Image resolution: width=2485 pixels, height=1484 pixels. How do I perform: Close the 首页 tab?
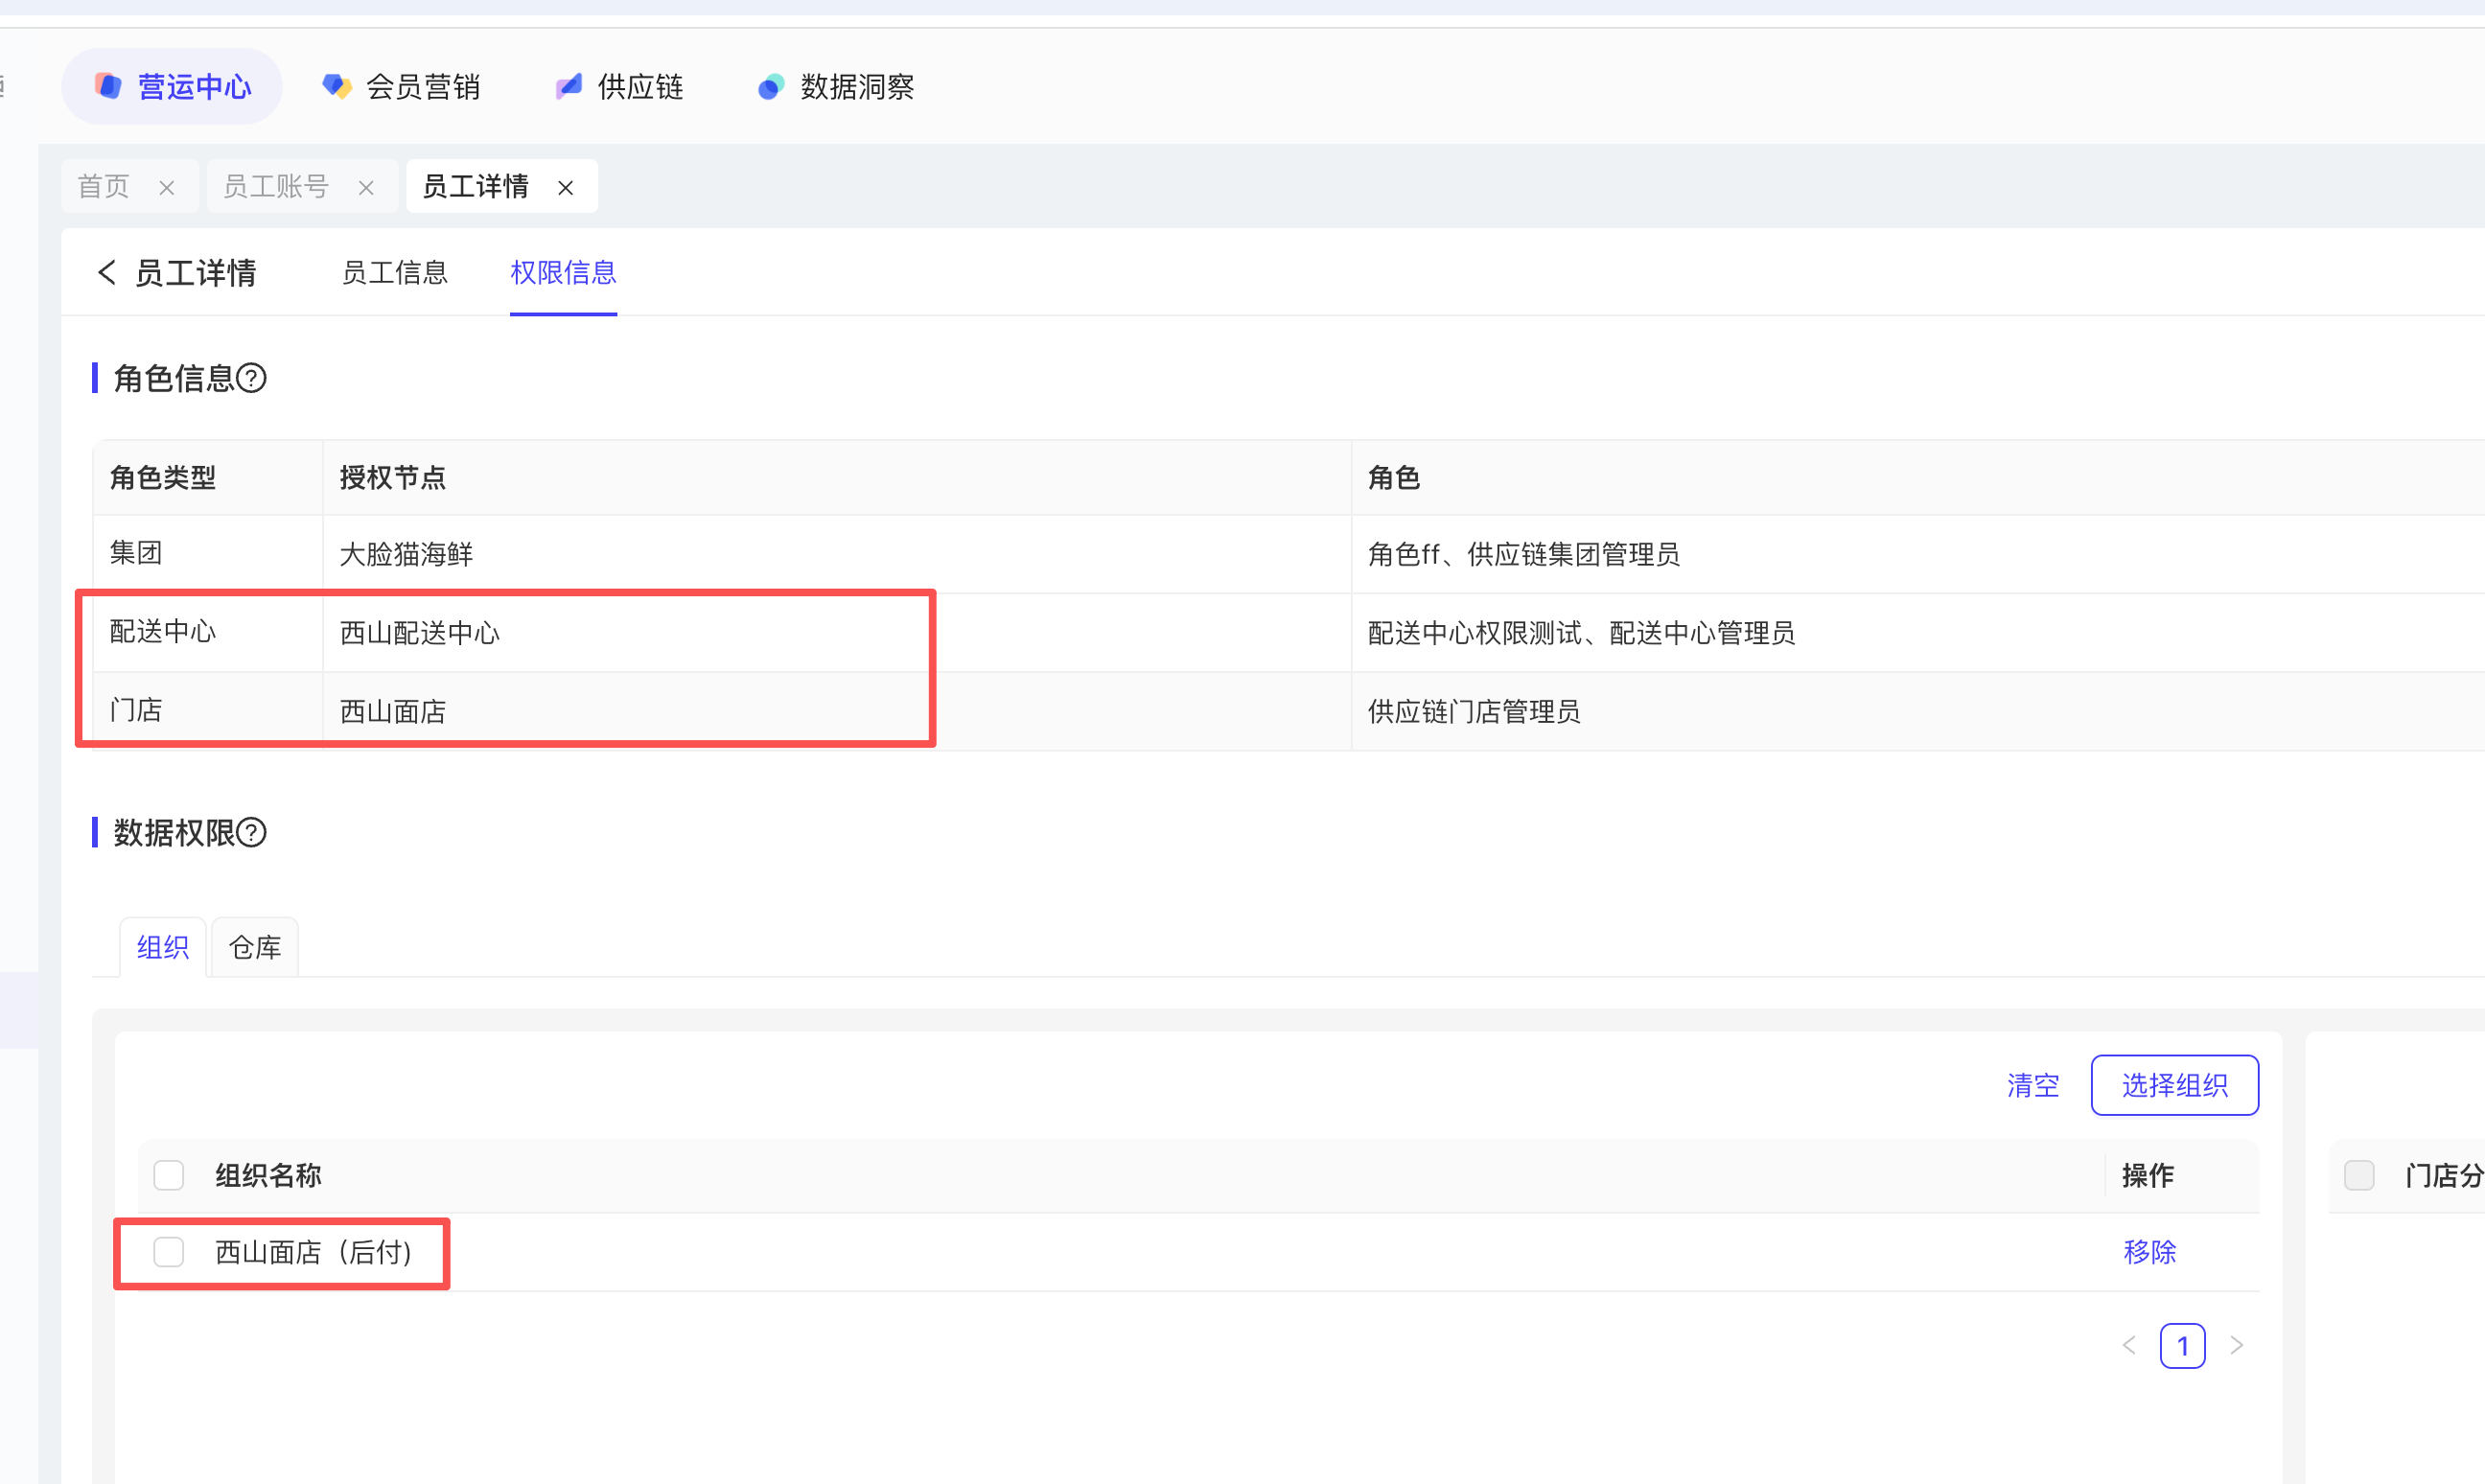tap(167, 188)
